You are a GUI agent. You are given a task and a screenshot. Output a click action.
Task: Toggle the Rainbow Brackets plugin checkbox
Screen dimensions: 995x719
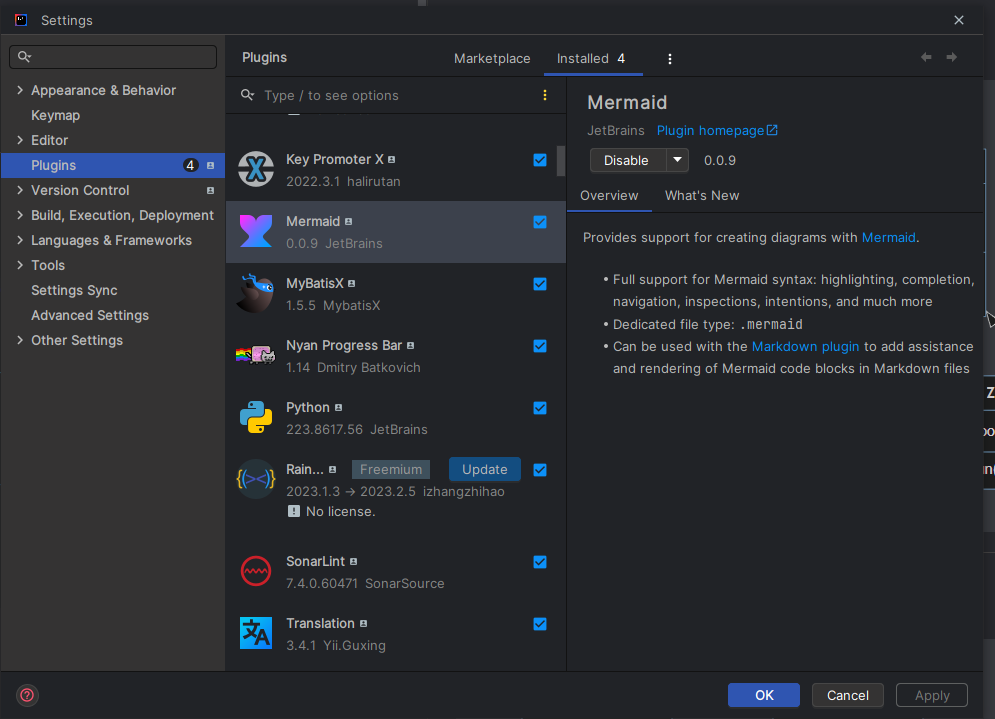click(540, 470)
